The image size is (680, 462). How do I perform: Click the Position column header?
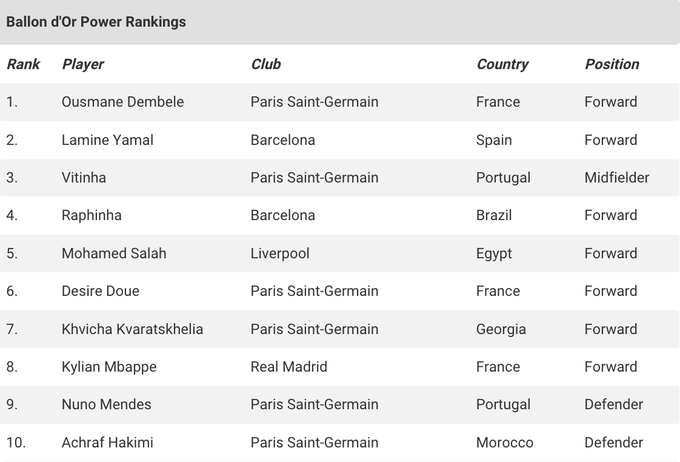pos(612,64)
